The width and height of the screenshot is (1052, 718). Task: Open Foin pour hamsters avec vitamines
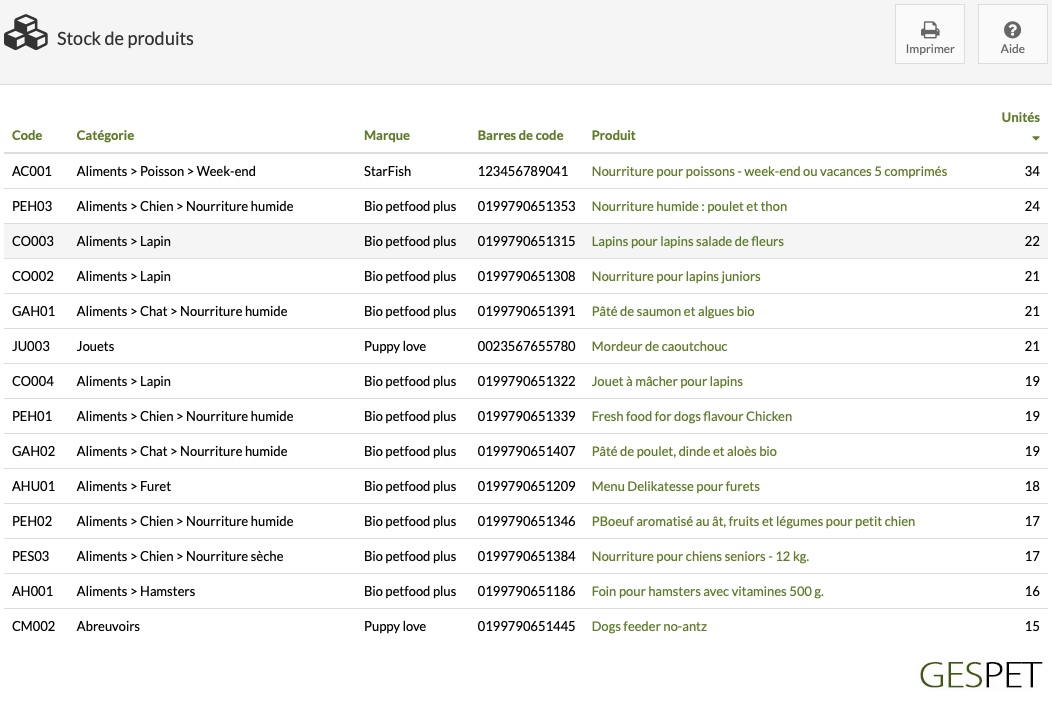(x=707, y=591)
